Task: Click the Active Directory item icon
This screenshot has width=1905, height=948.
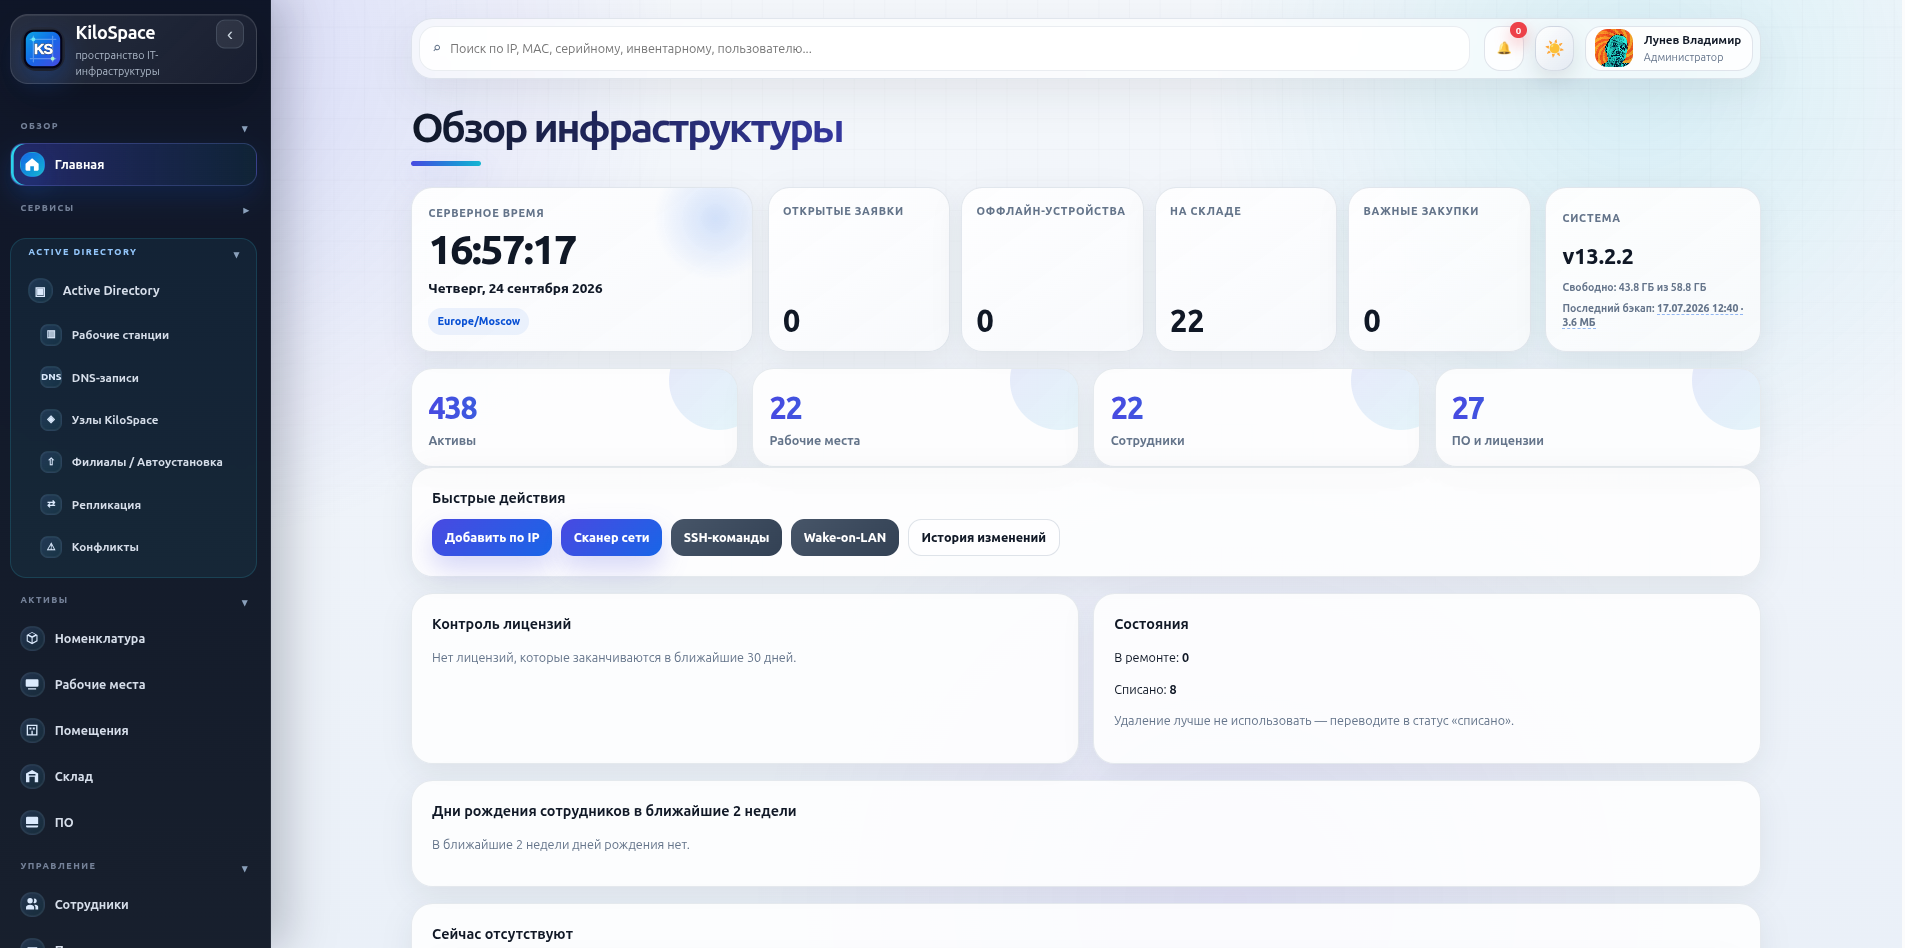Action: 40,291
